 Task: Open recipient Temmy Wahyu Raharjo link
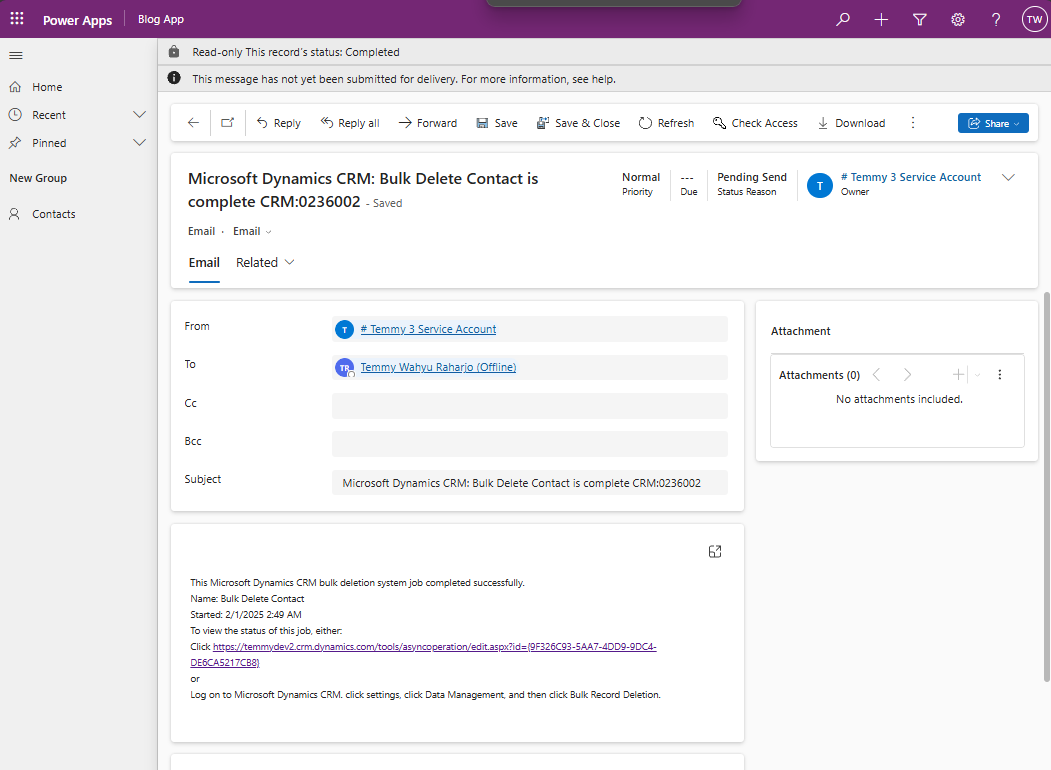[438, 367]
